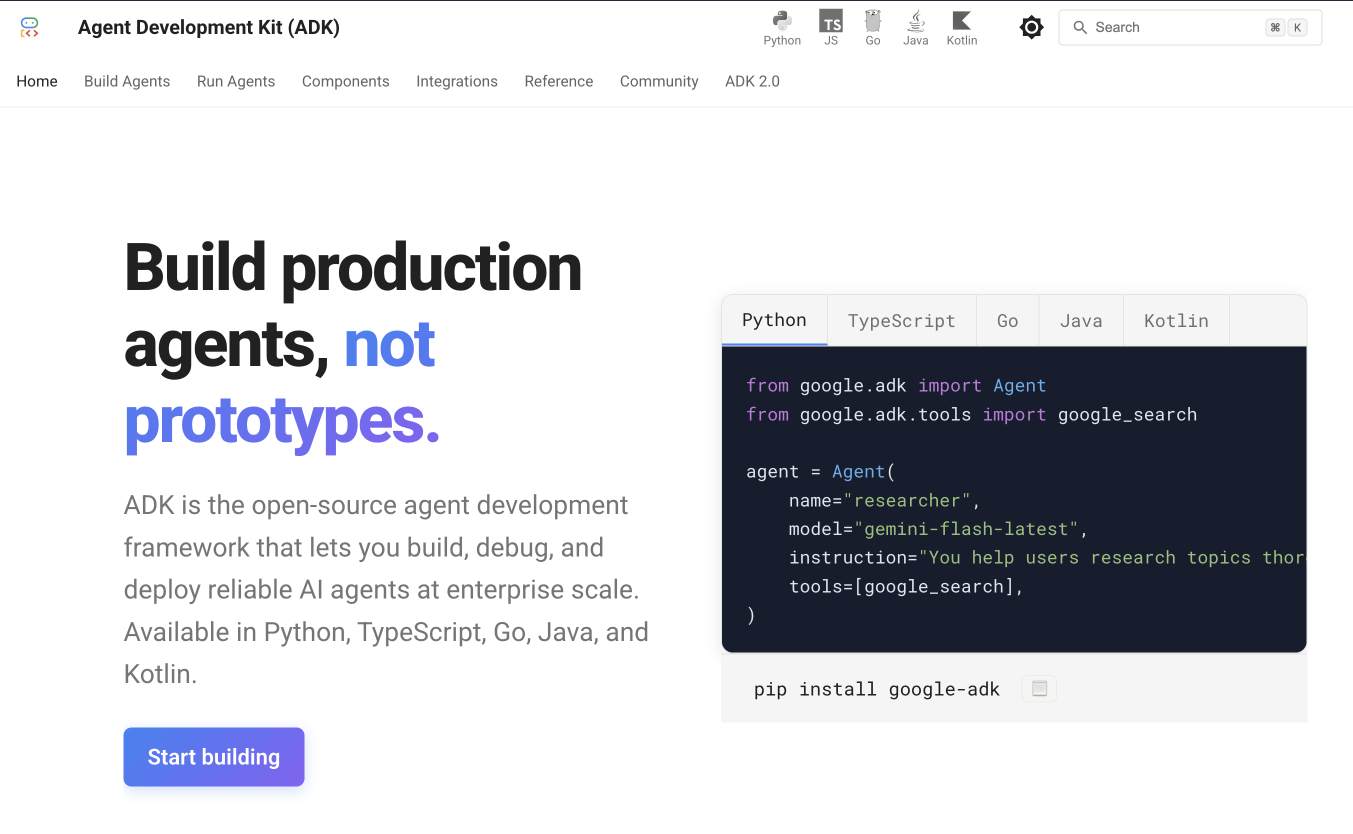1353x834 pixels.
Task: Switch code sample to Kotlin tab
Action: [1176, 321]
